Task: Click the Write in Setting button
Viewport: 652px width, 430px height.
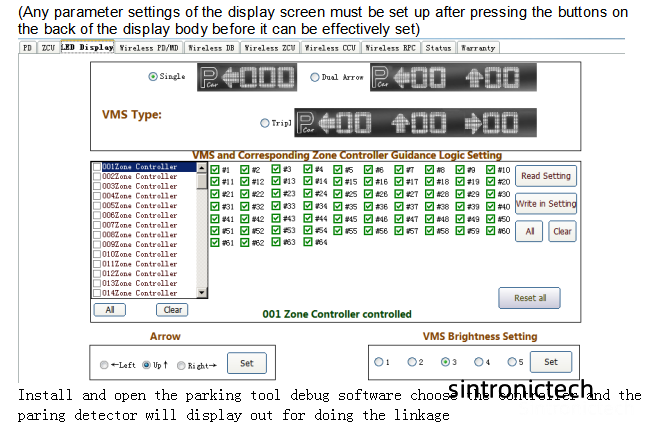Action: tap(546, 203)
